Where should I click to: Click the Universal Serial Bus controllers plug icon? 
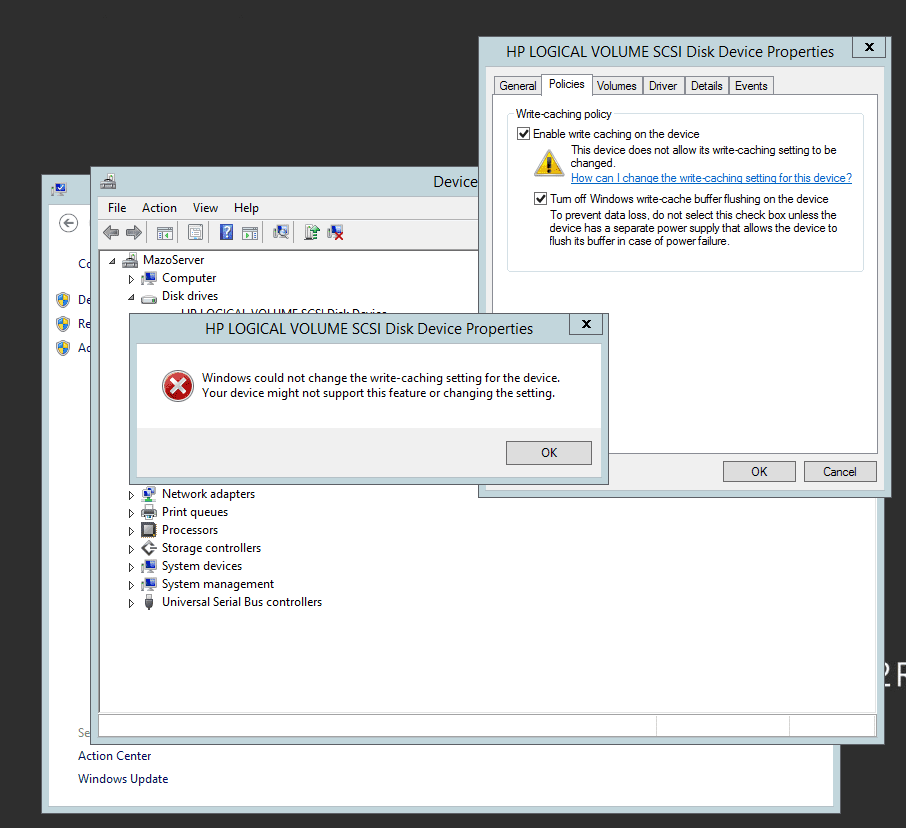click(149, 602)
